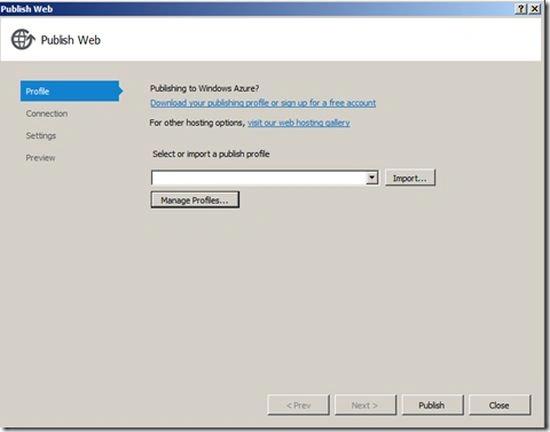Open Manage Profiles... dialog
This screenshot has height=432, width=550.
pos(195,200)
